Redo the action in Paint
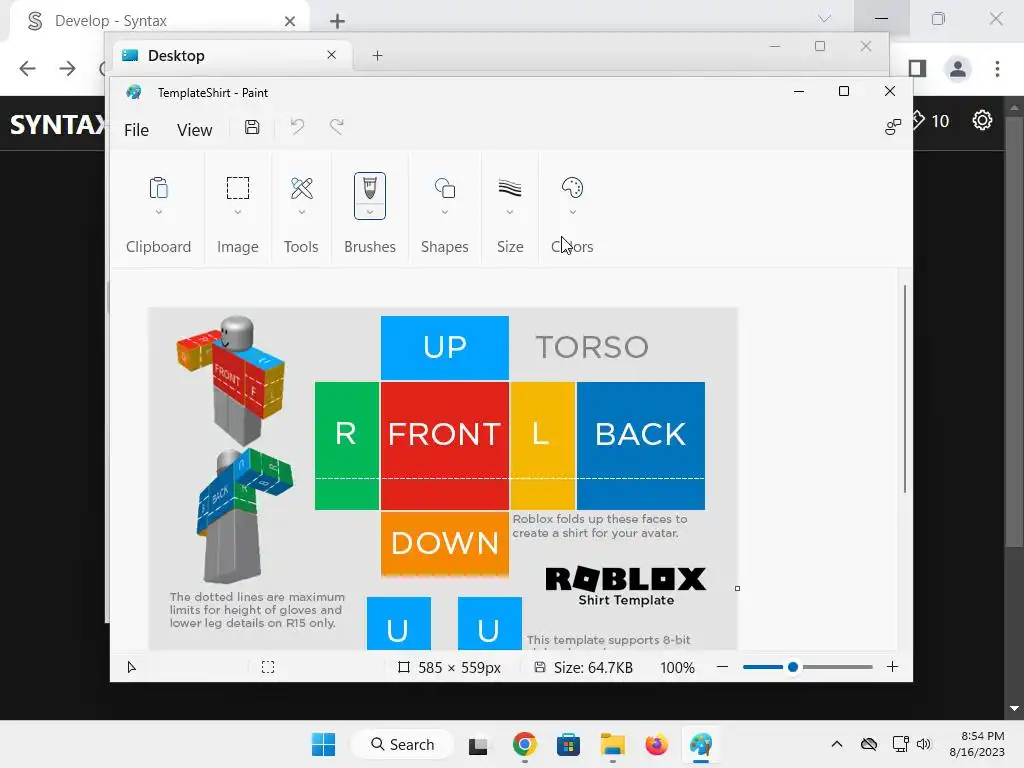Screen dimensions: 1024x768 pyautogui.click(x=336, y=127)
